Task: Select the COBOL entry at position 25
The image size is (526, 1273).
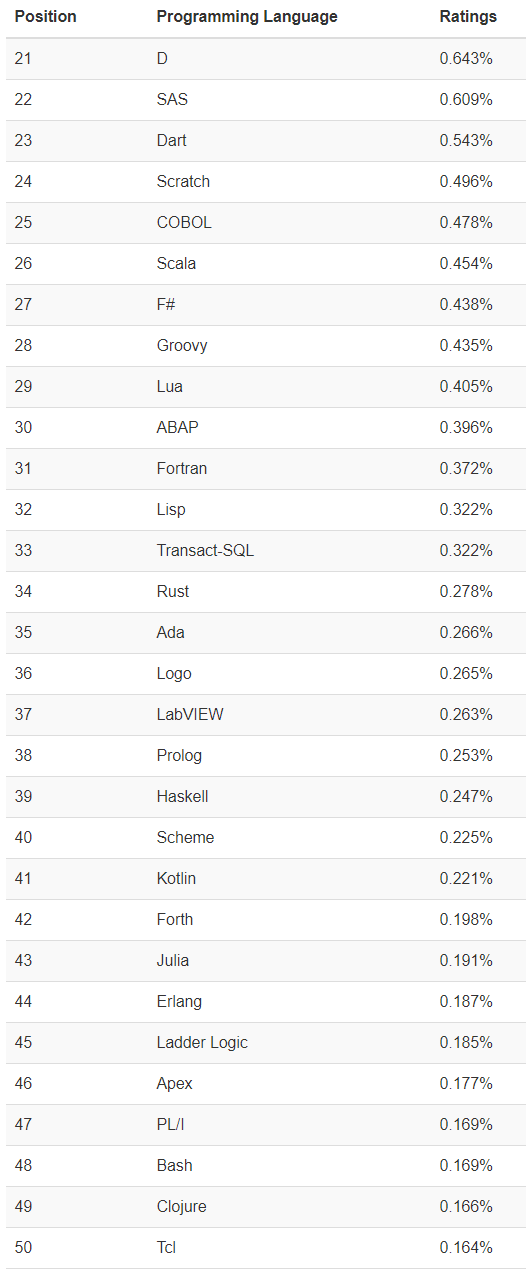Action: (x=266, y=223)
